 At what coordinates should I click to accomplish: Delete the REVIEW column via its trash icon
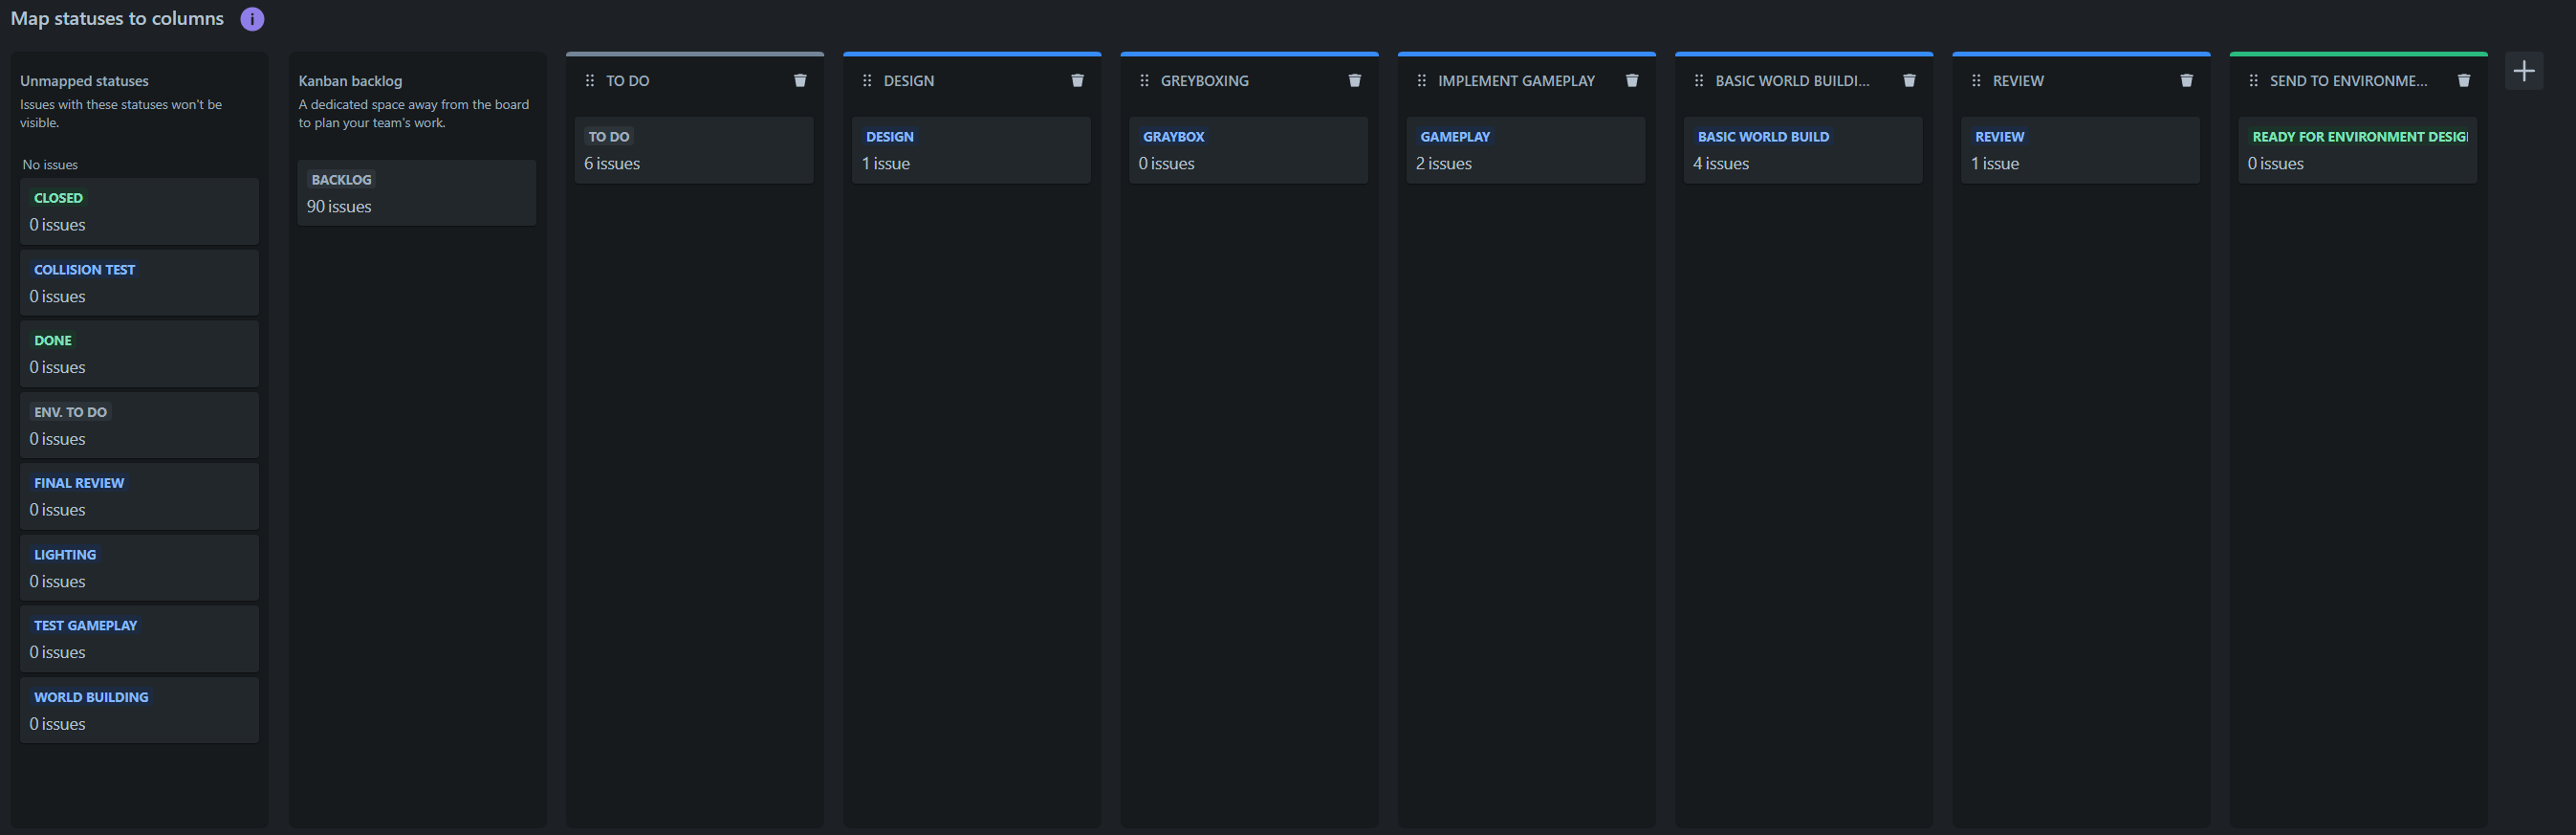click(2186, 80)
